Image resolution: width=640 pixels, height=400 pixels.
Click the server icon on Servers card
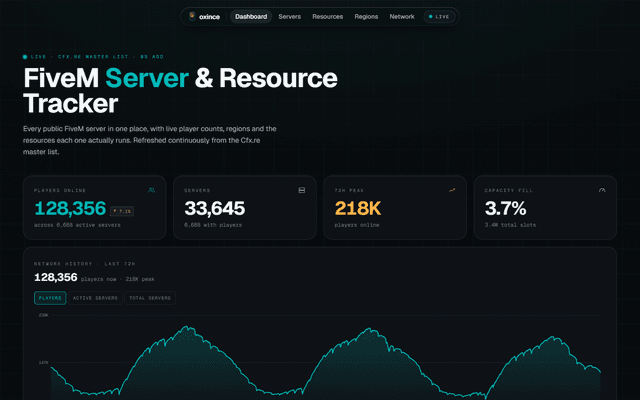302,190
